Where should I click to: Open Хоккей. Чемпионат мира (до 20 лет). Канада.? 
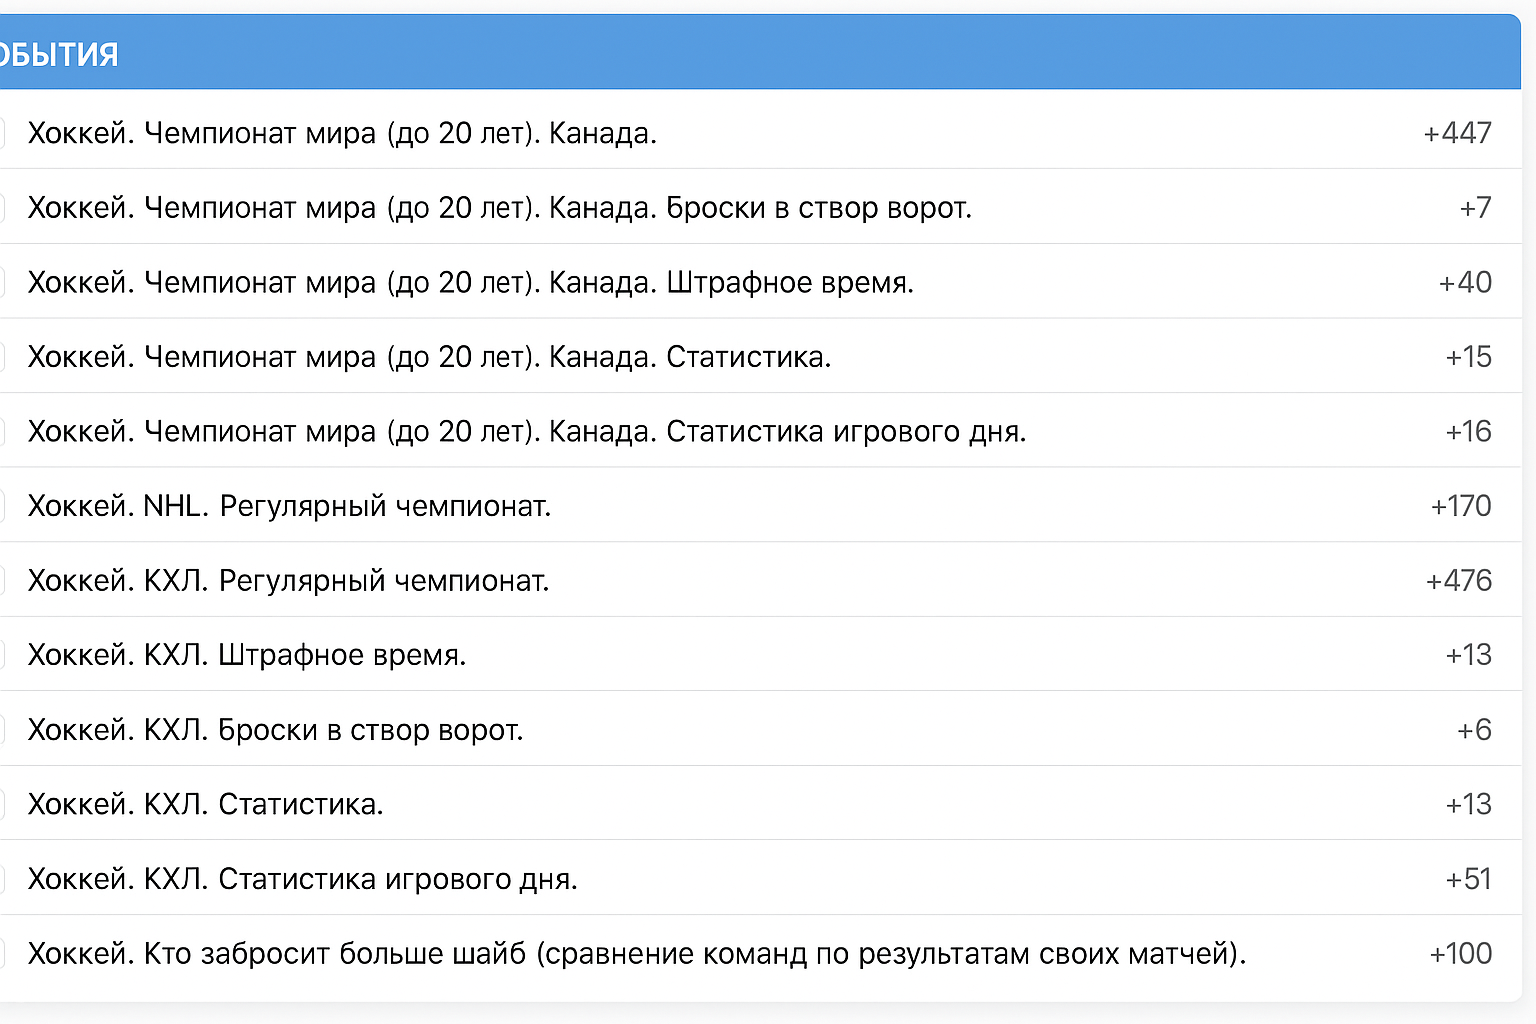[x=342, y=133]
